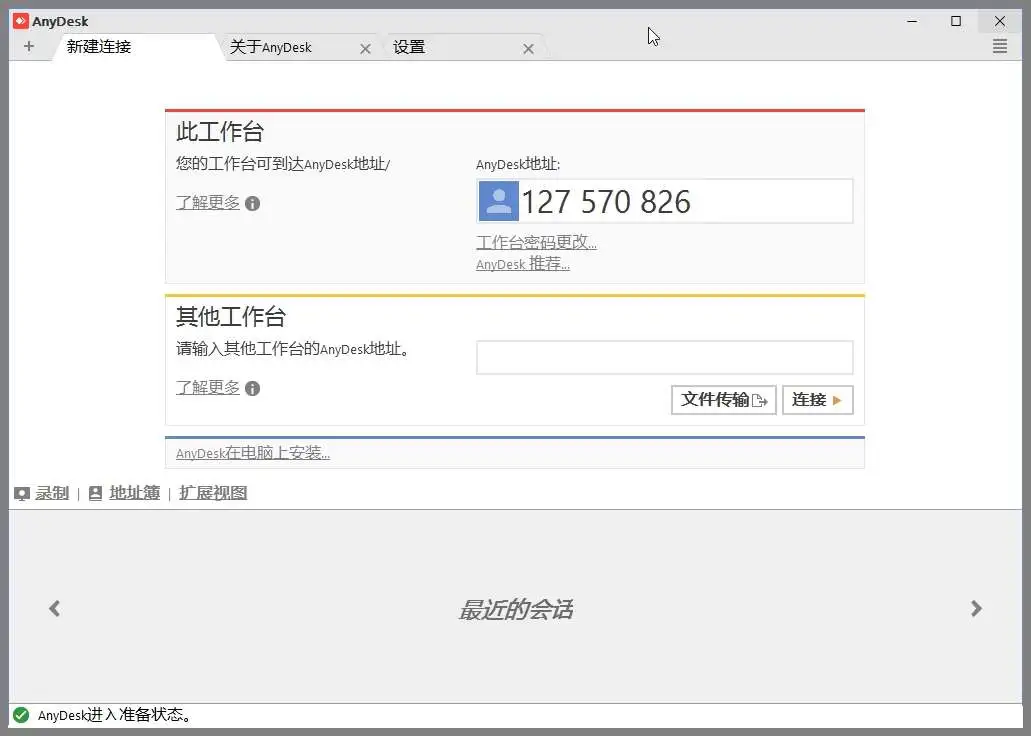Select the 扩展视图 extended view icon
Viewport: 1031px width, 736px height.
tap(212, 492)
